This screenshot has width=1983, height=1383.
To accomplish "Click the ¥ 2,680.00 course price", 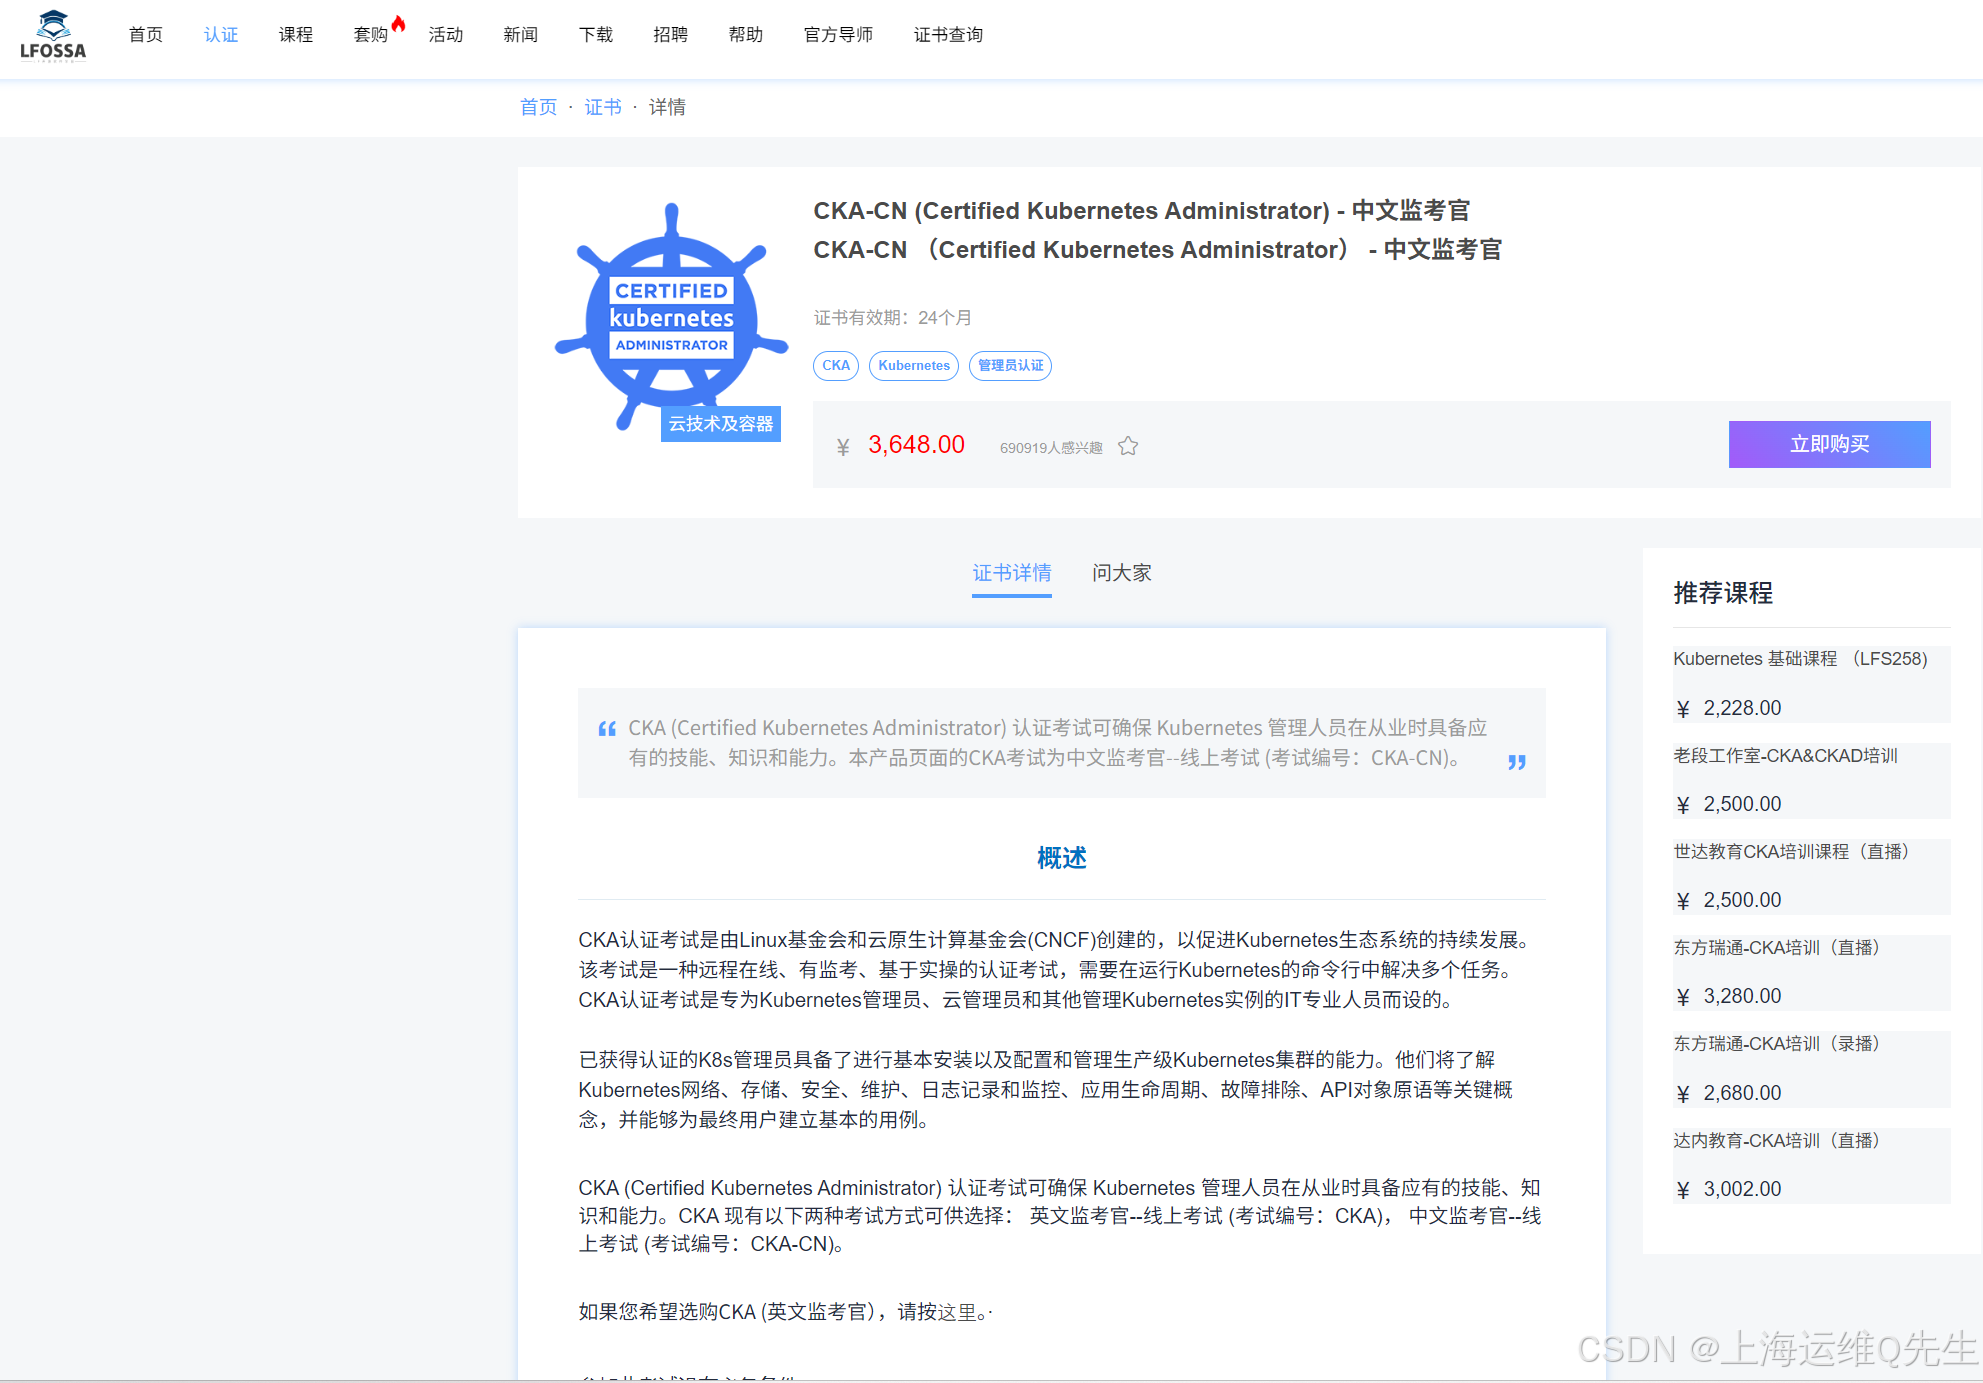I will coord(1729,1093).
